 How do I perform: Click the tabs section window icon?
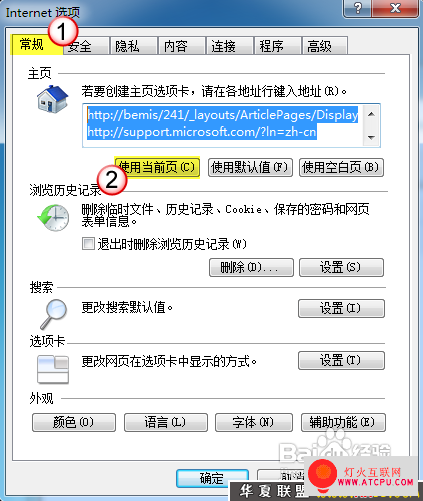(x=53, y=369)
